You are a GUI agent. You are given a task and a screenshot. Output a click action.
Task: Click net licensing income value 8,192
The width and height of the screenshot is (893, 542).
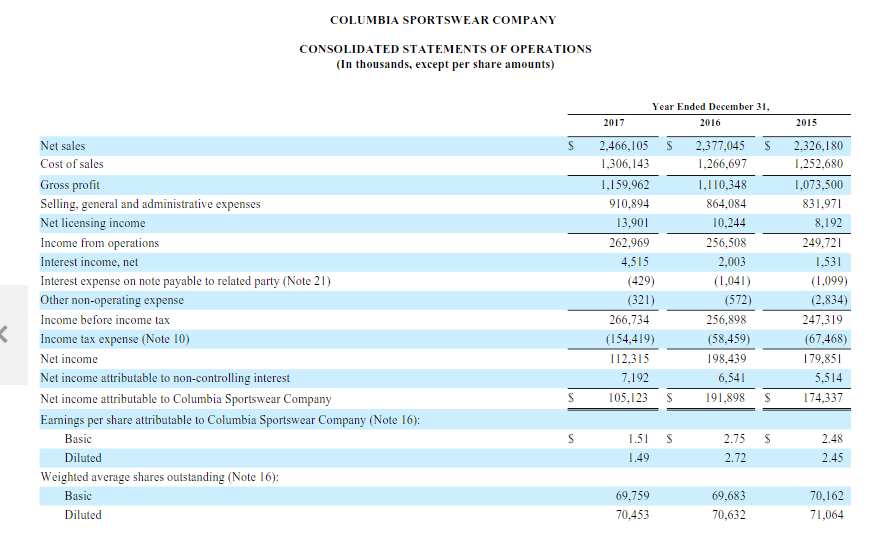828,223
